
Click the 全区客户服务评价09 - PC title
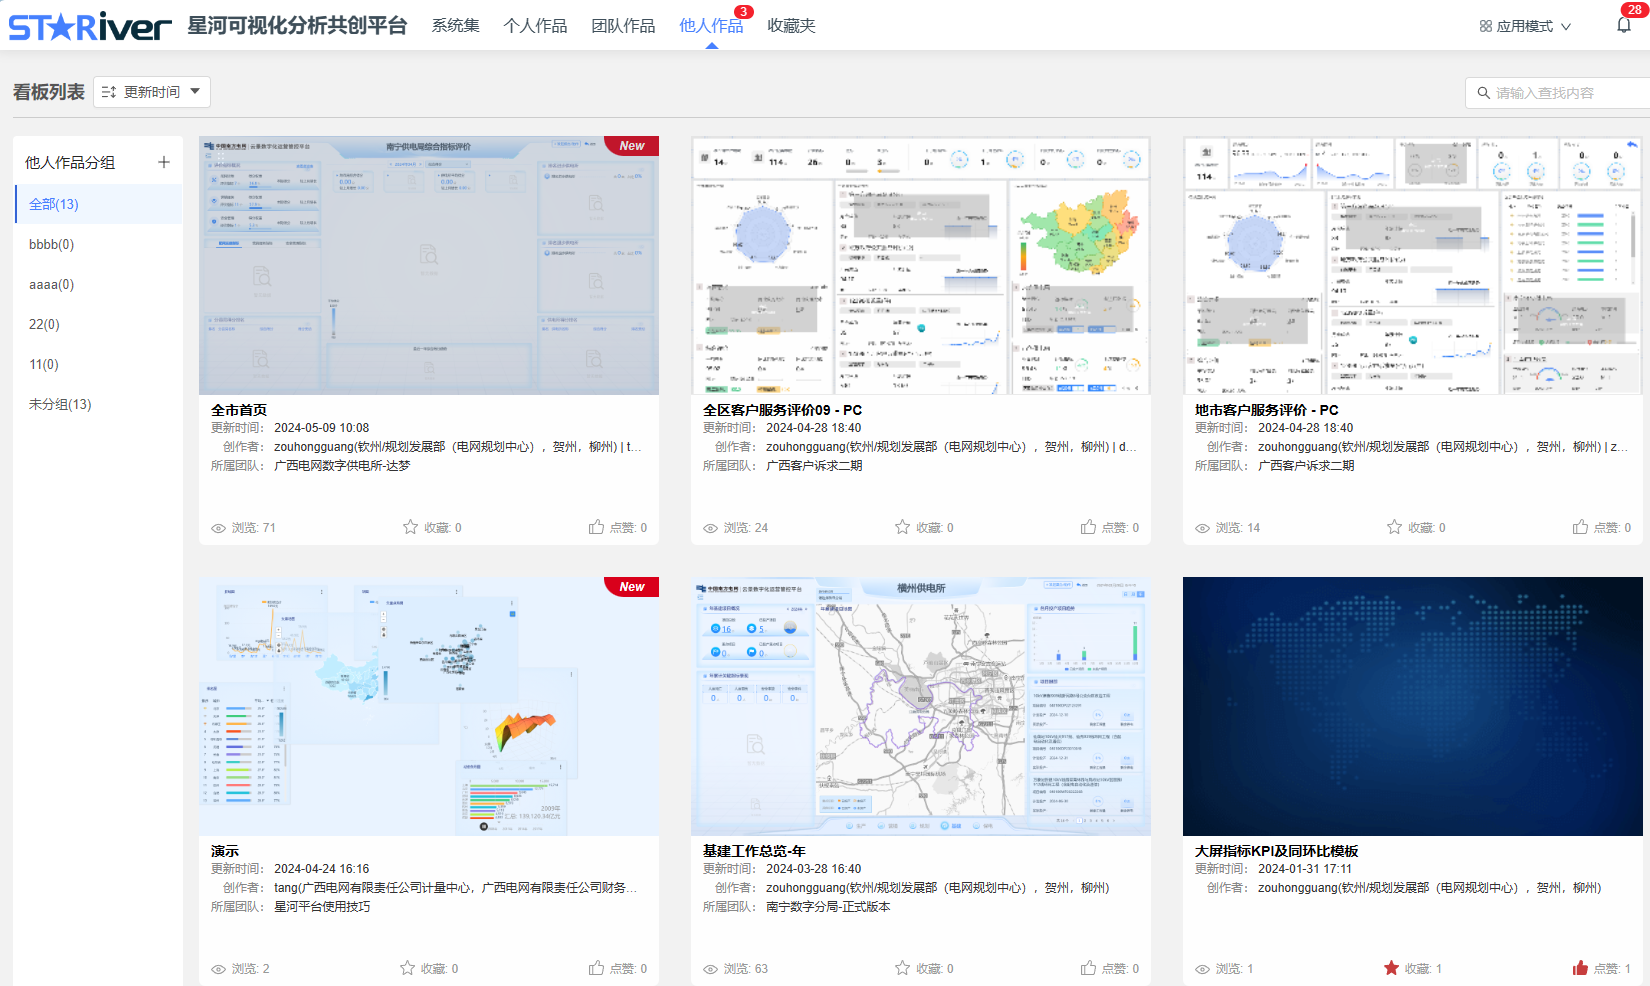point(782,410)
